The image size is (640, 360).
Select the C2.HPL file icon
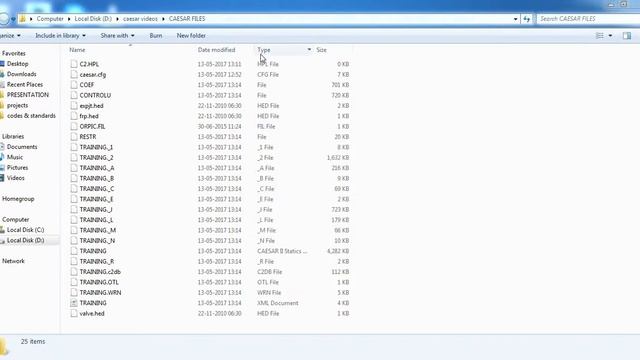pyautogui.click(x=74, y=64)
